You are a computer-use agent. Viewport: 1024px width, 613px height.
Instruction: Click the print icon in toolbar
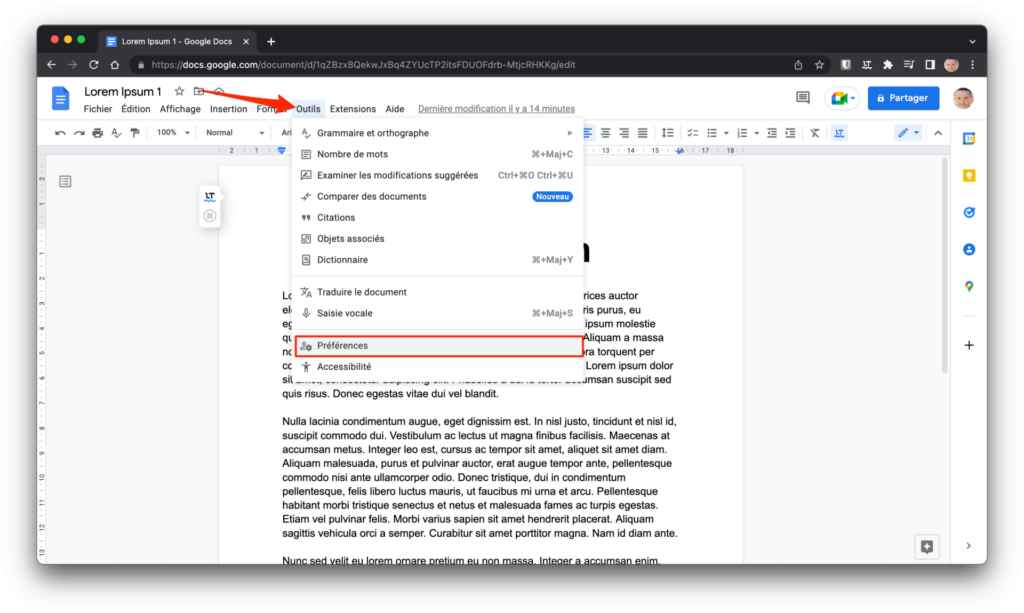pyautogui.click(x=97, y=133)
